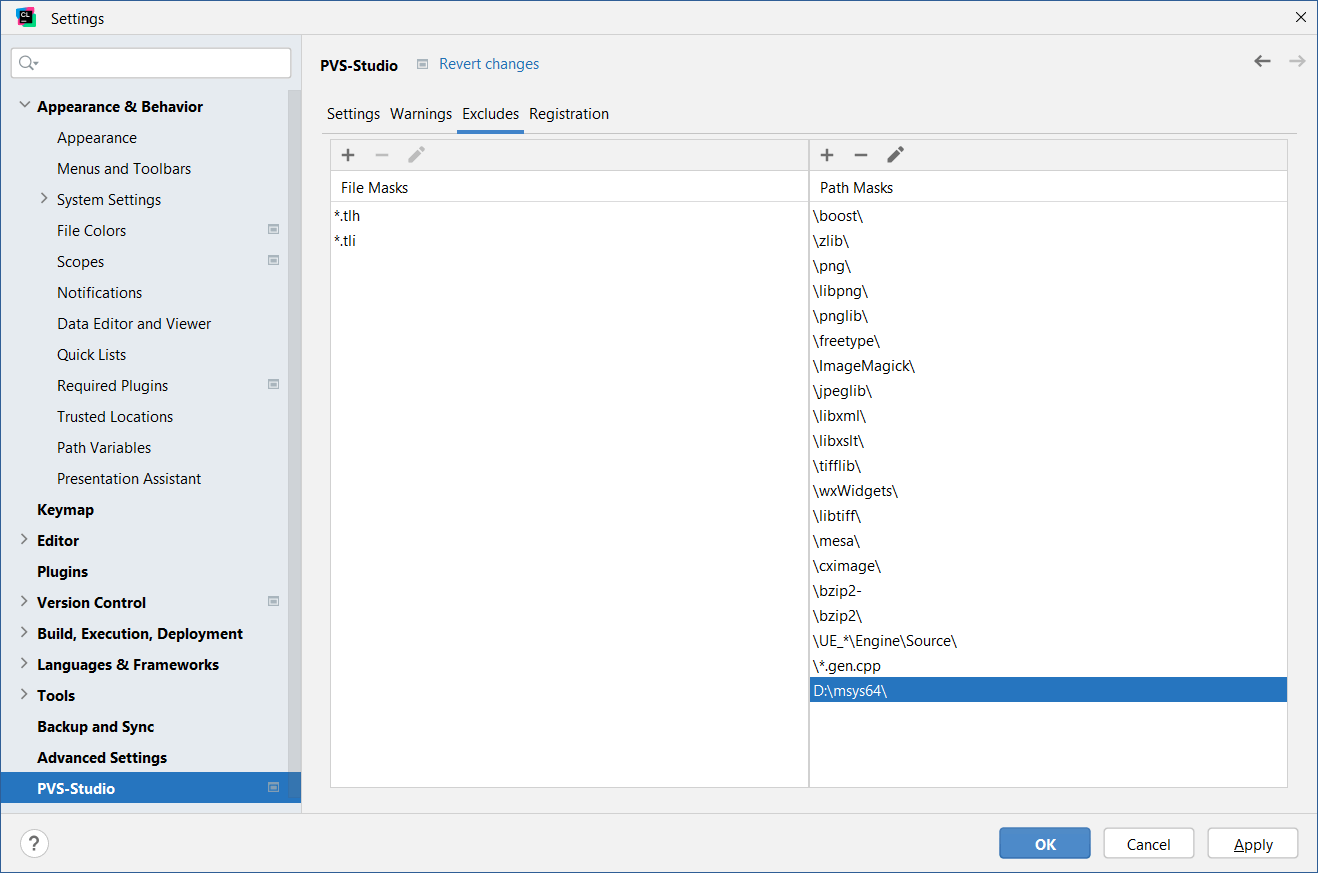
Task: Switch to the Warnings tab
Action: [421, 114]
